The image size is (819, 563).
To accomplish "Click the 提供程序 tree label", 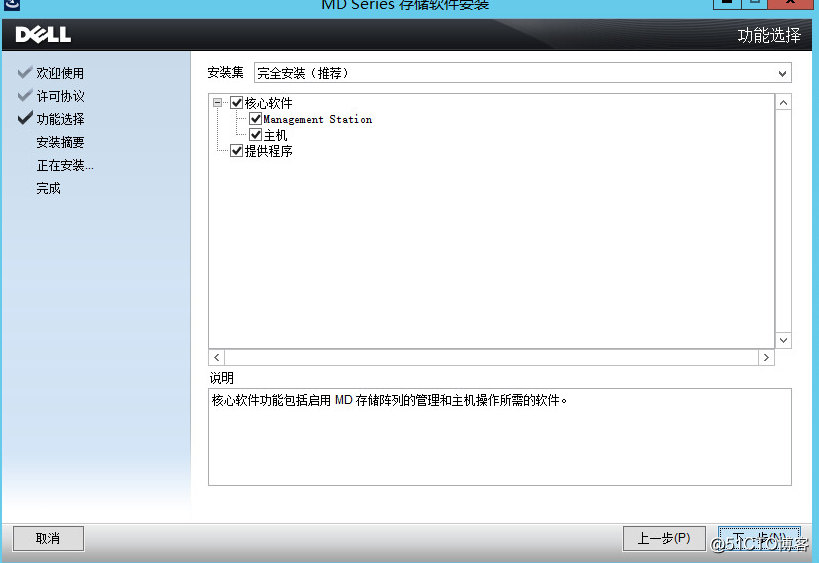I will [268, 151].
